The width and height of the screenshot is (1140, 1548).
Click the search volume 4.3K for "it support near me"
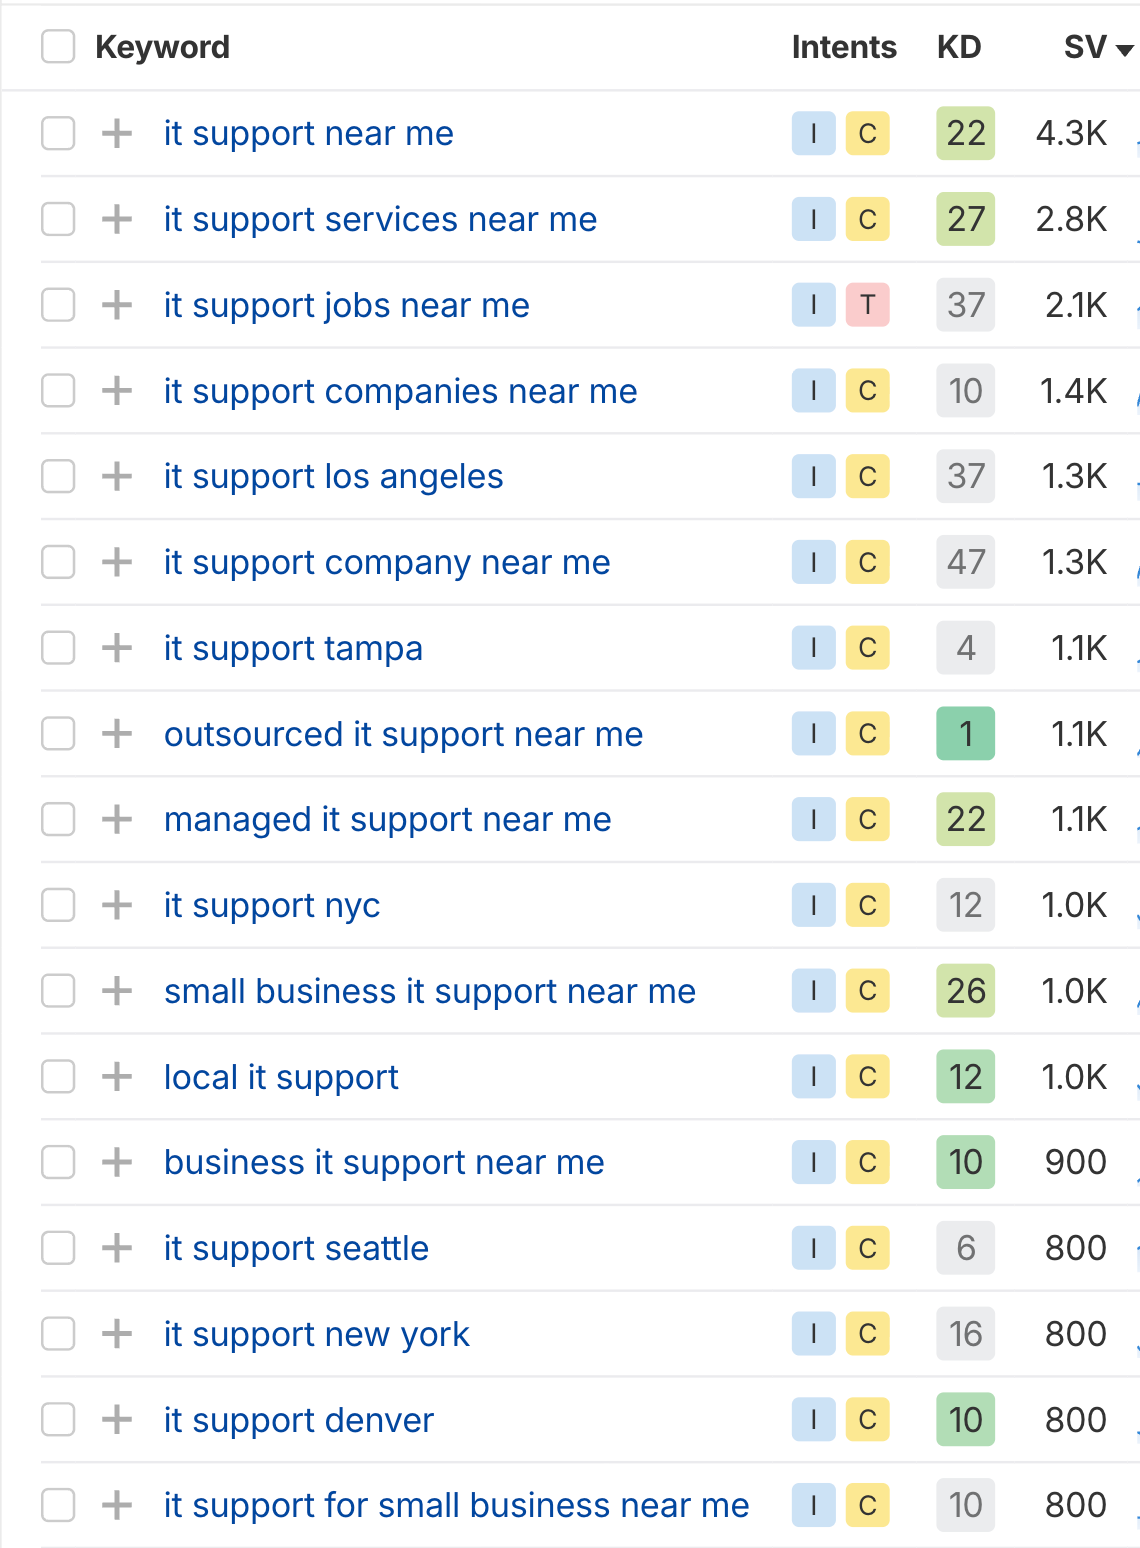1072,133
